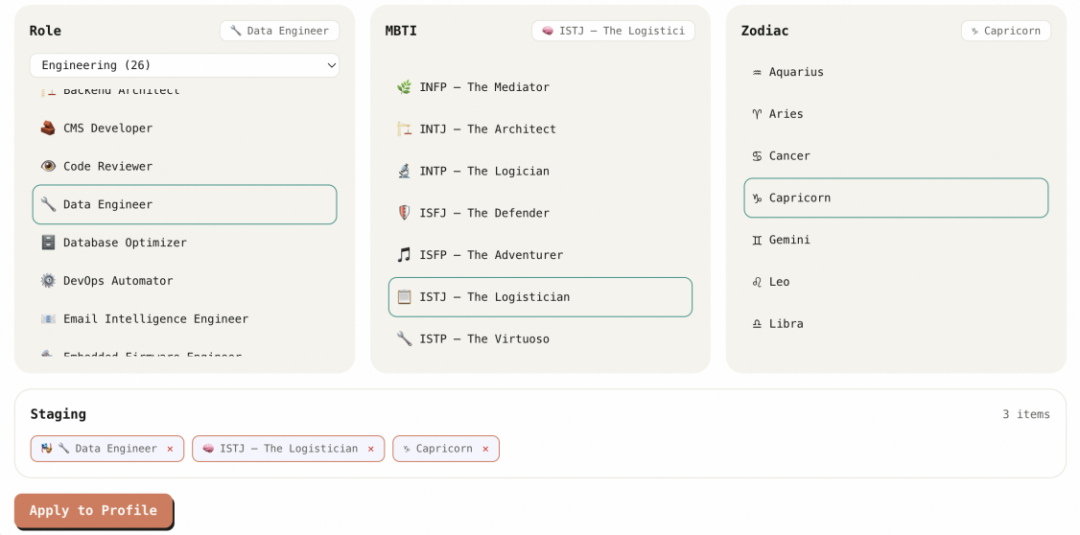Remove the ISTJ Logistician staging chip
Screen dimensions: 1080x535
click(371, 449)
